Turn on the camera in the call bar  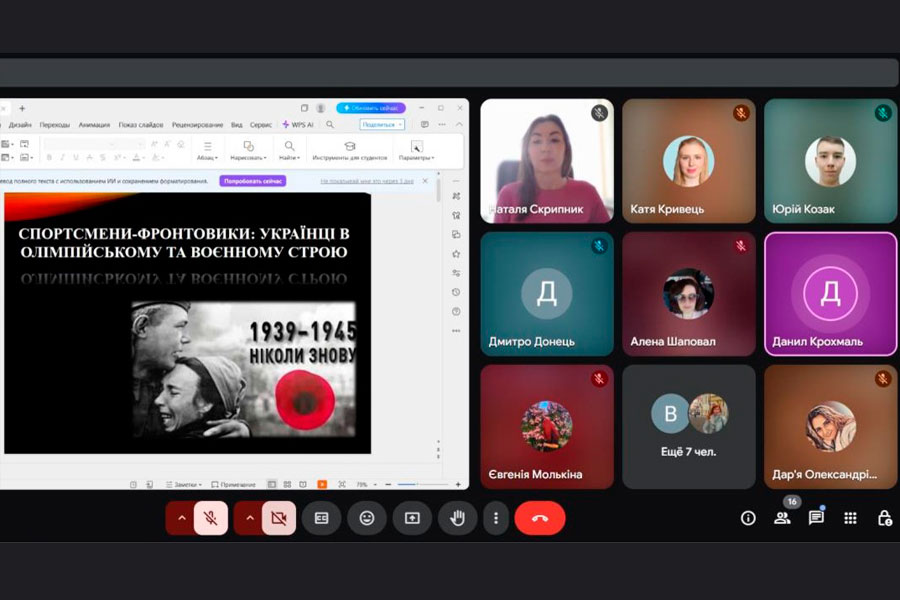(x=279, y=518)
